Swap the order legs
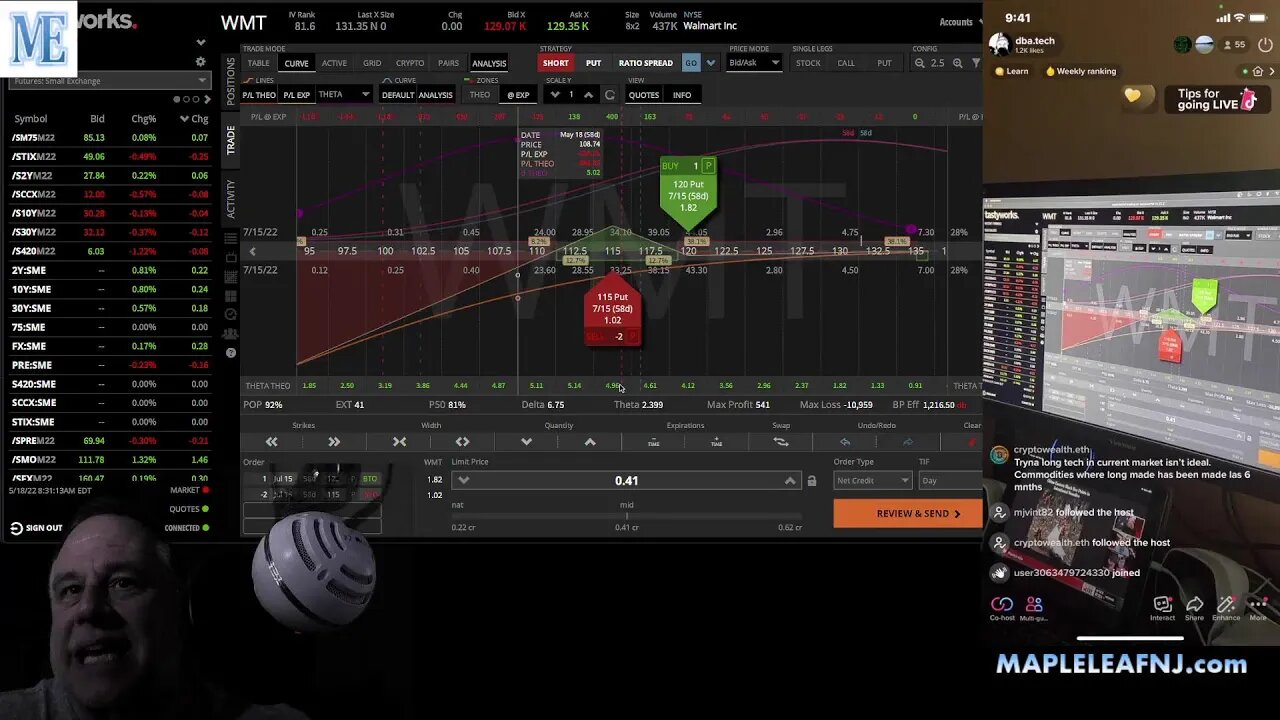Image resolution: width=1280 pixels, height=720 pixels. (x=781, y=441)
